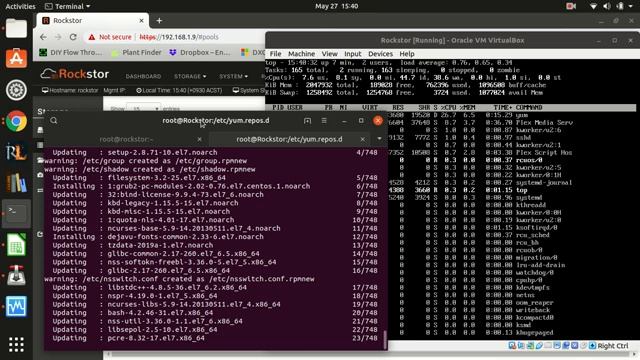This screenshot has width=640, height=360.
Task: Open the System Monitor dock icon
Action: (x=16, y=306)
